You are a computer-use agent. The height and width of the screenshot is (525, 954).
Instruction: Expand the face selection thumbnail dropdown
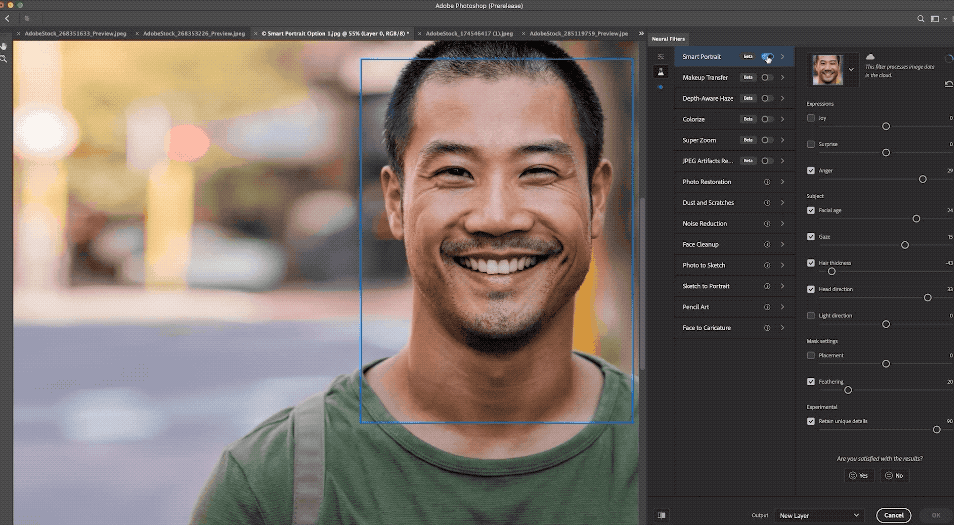(851, 69)
